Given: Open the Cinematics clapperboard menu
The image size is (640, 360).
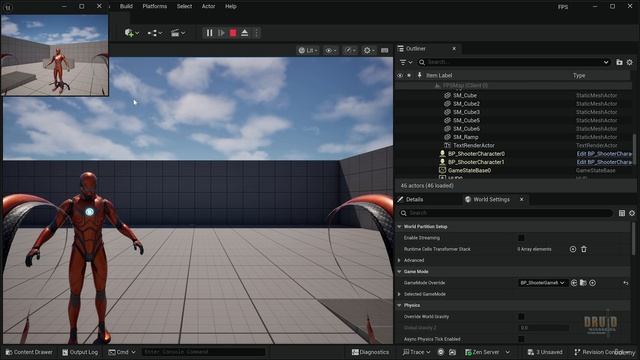Looking at the screenshot, I should point(178,33).
